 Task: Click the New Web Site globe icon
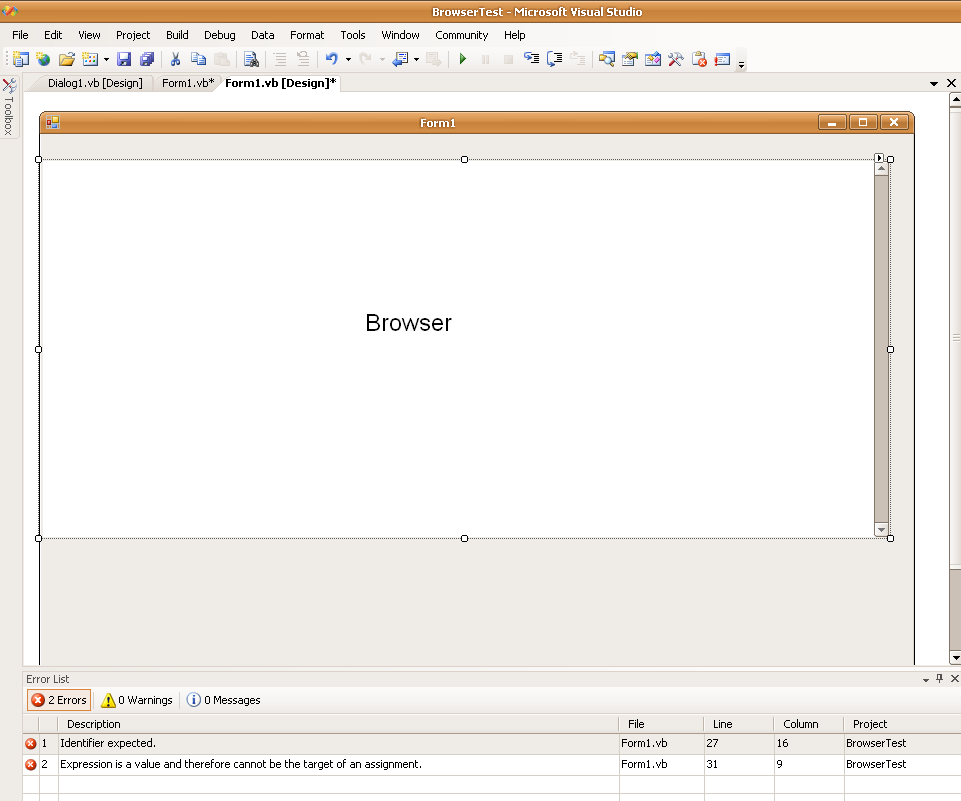[x=43, y=59]
